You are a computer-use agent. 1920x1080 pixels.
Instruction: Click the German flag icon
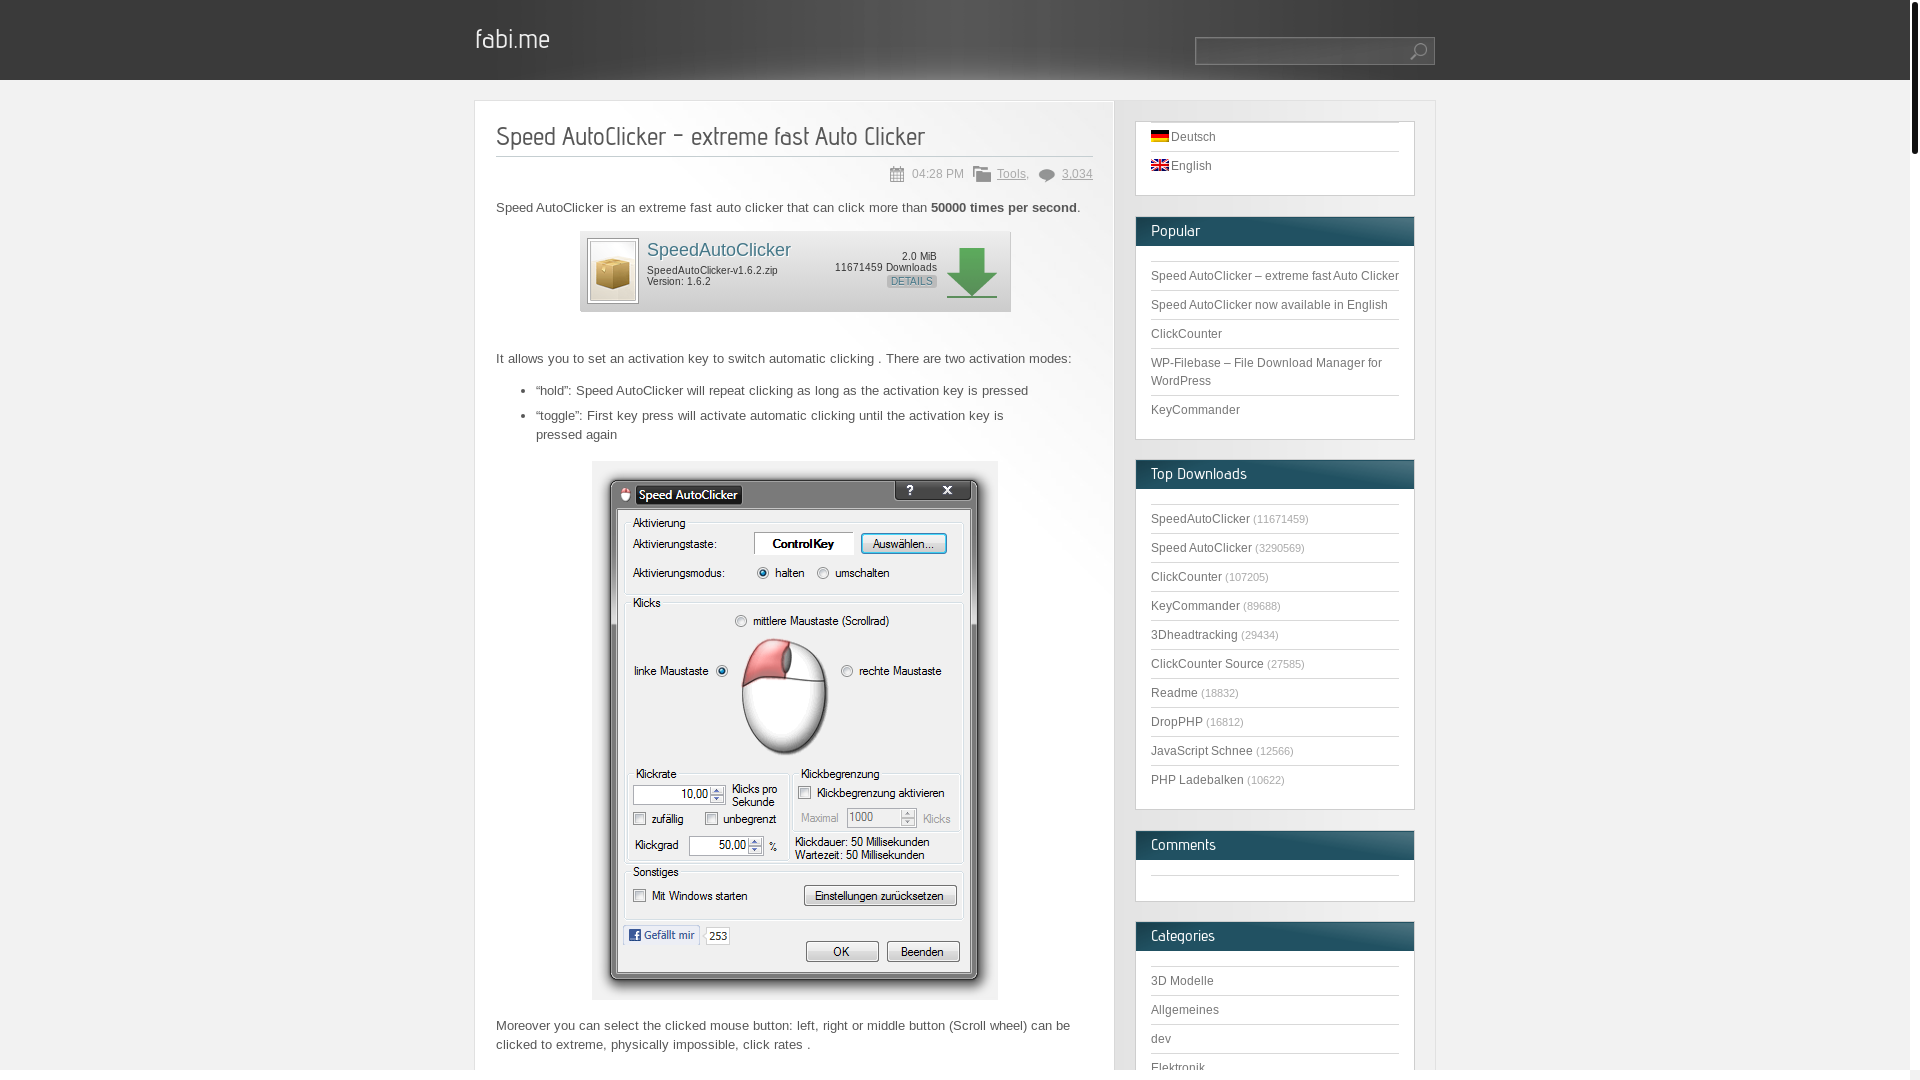[x=1160, y=136]
